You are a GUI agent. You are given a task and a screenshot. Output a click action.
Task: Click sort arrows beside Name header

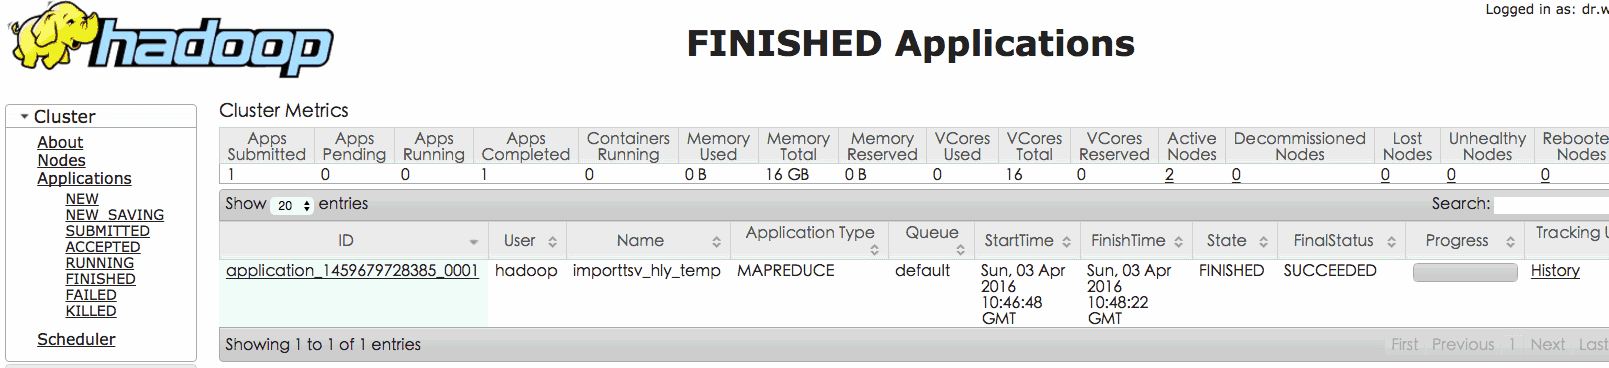716,242
